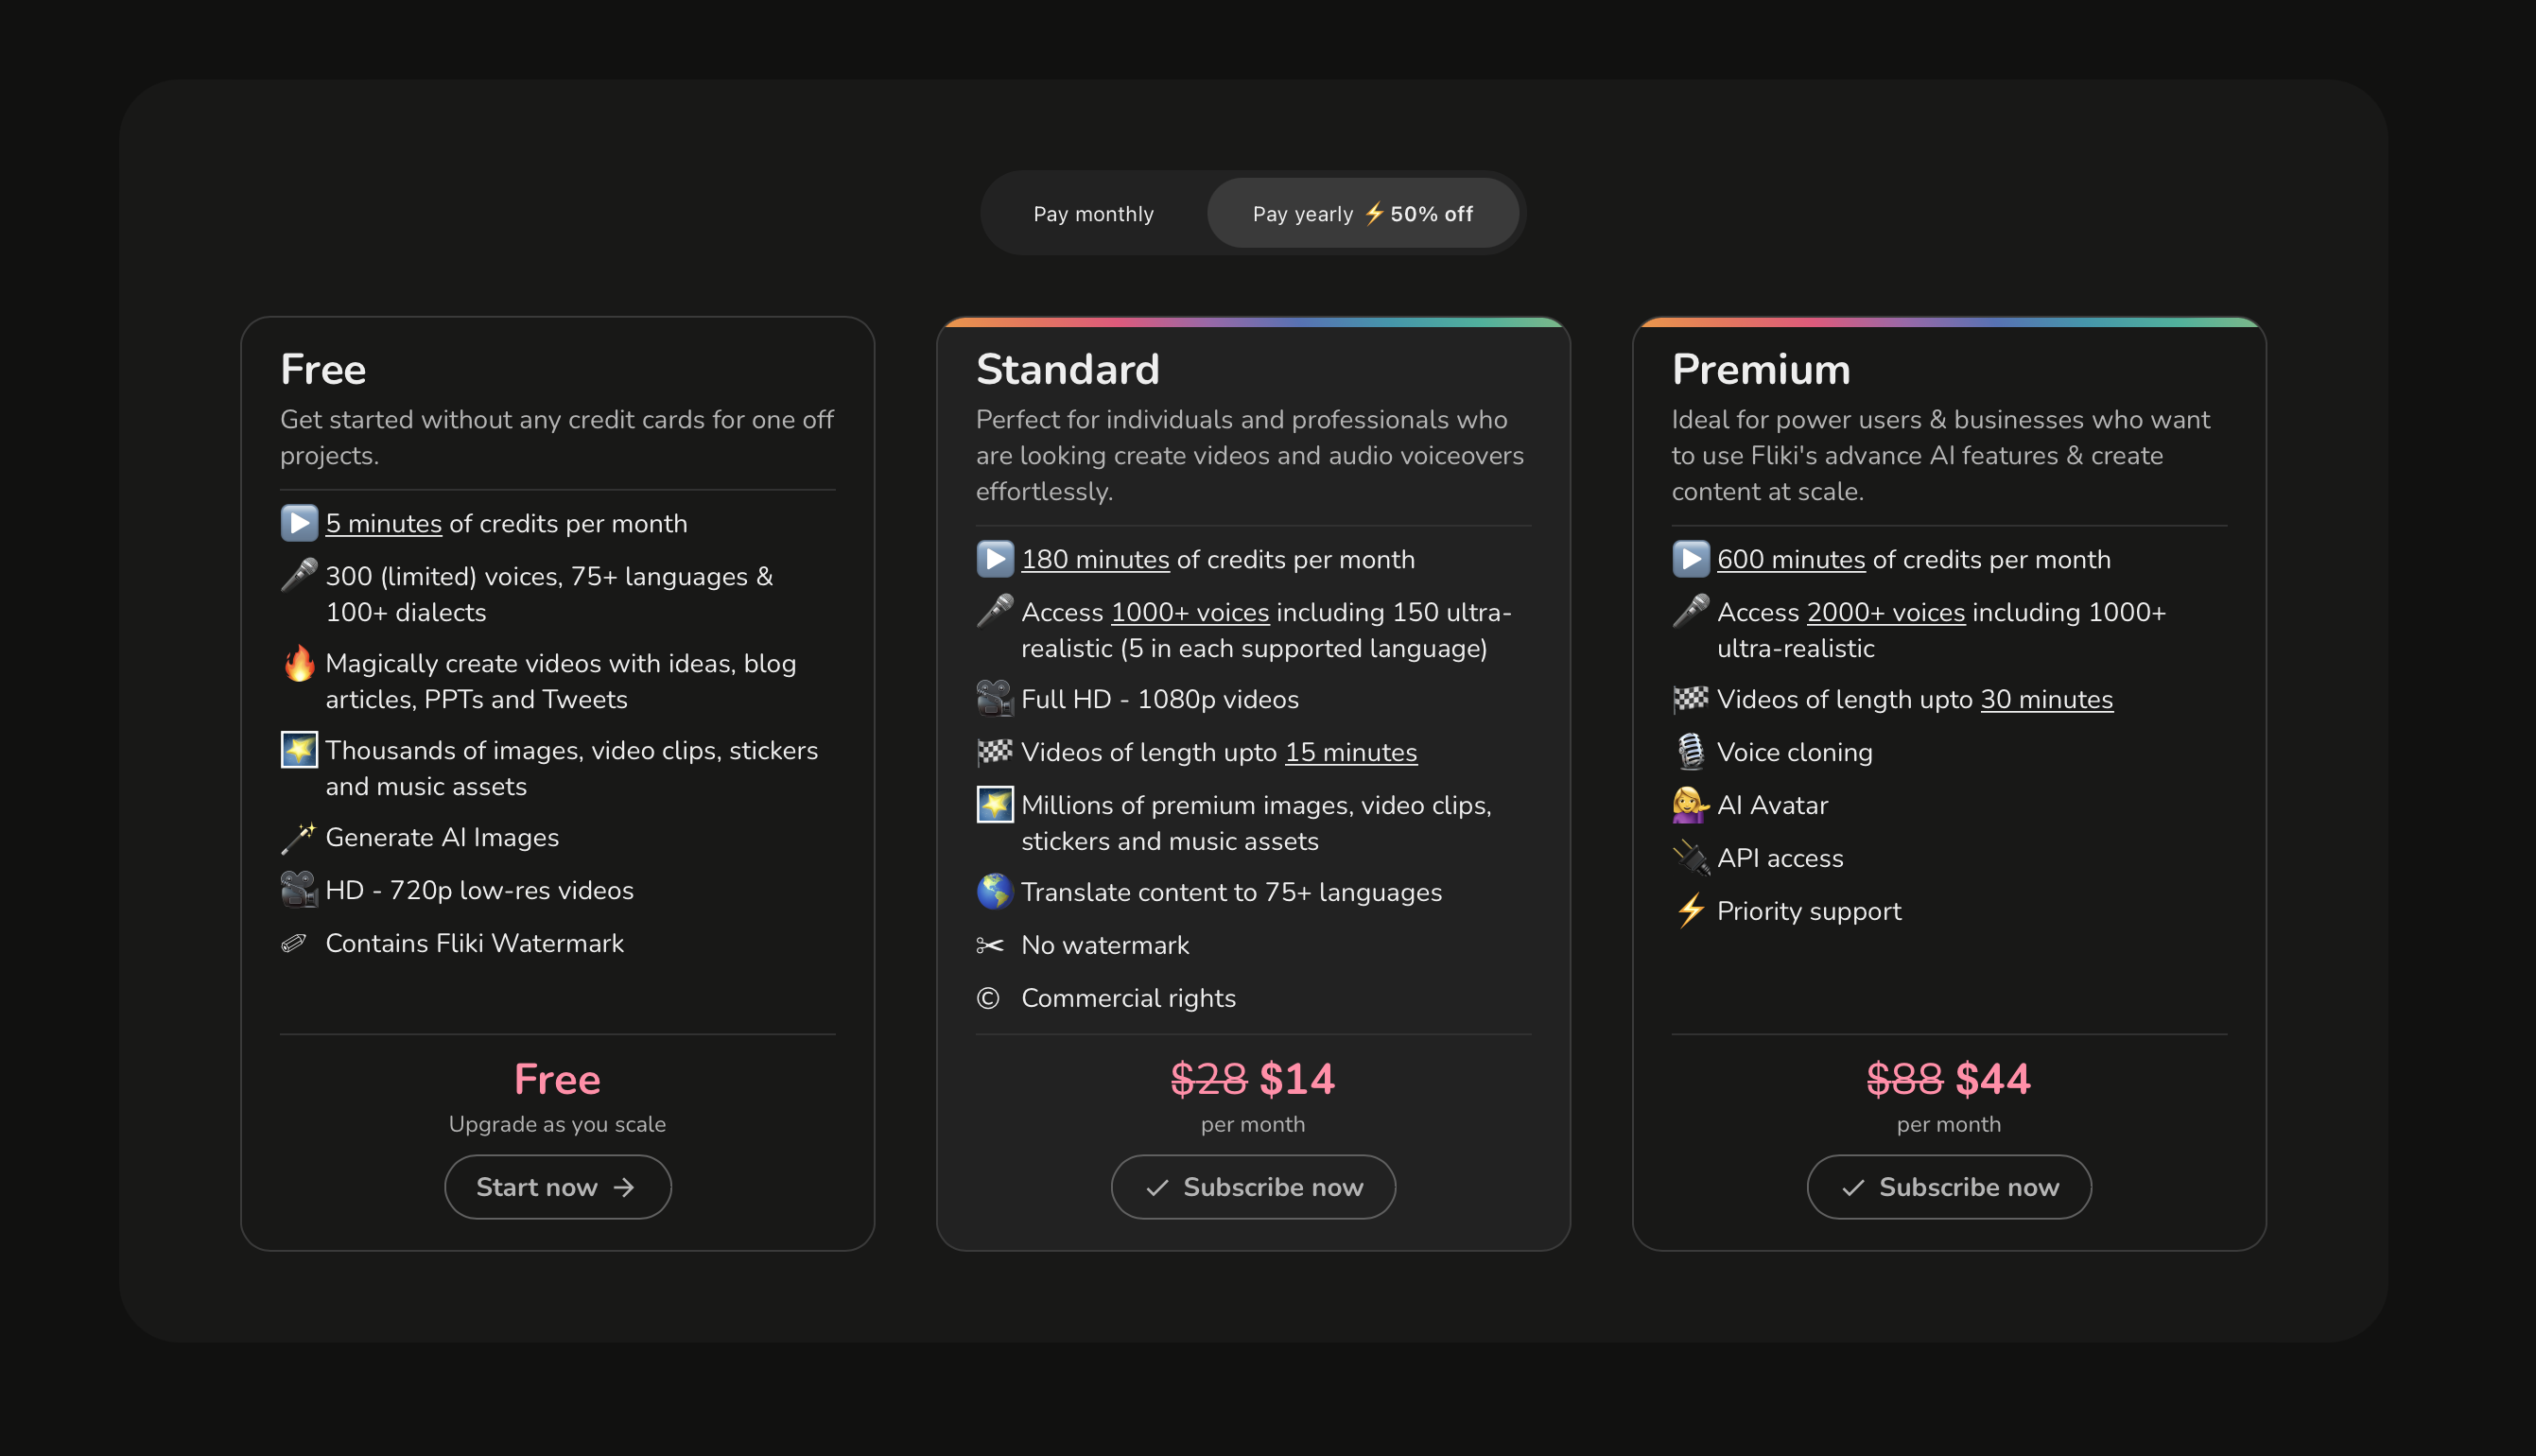The width and height of the screenshot is (2536, 1456).
Task: Click the magic wand Generate AI Images icon
Action: (298, 838)
